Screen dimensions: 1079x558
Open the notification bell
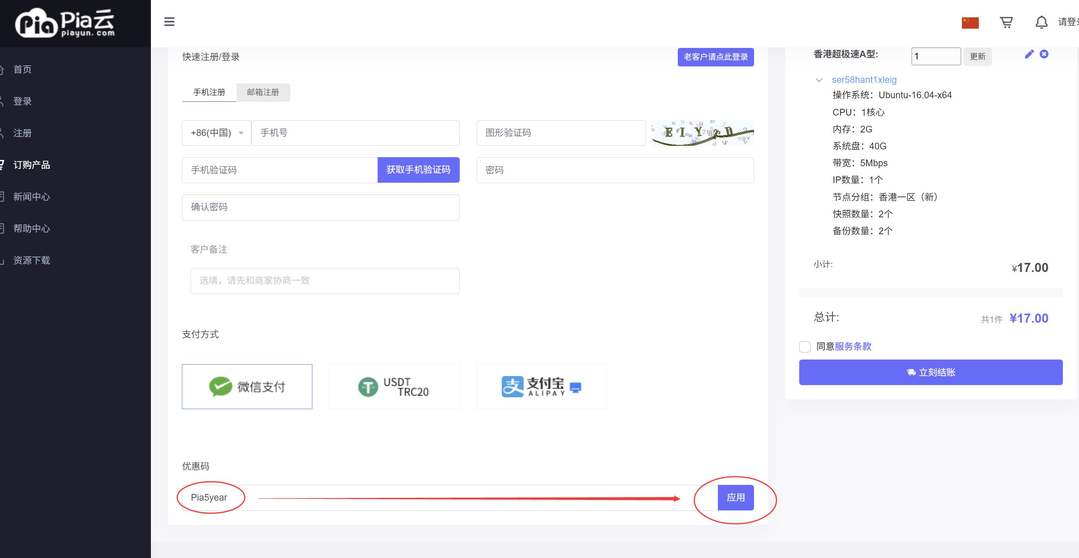coord(1041,22)
